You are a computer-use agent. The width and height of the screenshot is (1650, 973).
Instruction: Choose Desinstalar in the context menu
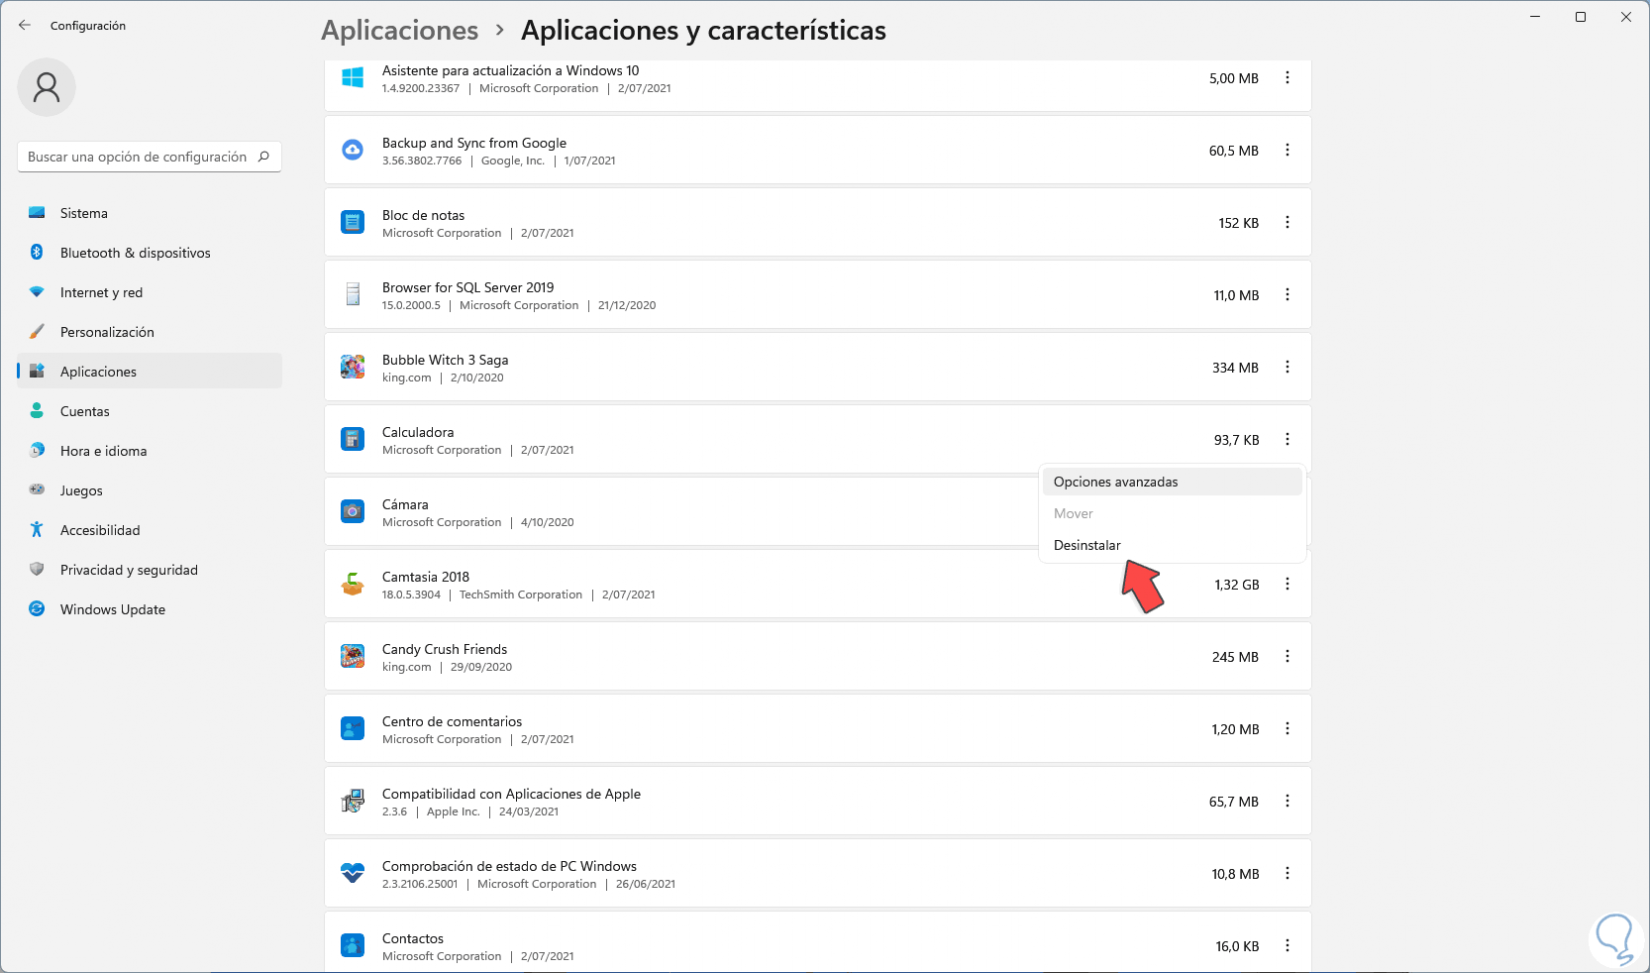click(x=1172, y=545)
